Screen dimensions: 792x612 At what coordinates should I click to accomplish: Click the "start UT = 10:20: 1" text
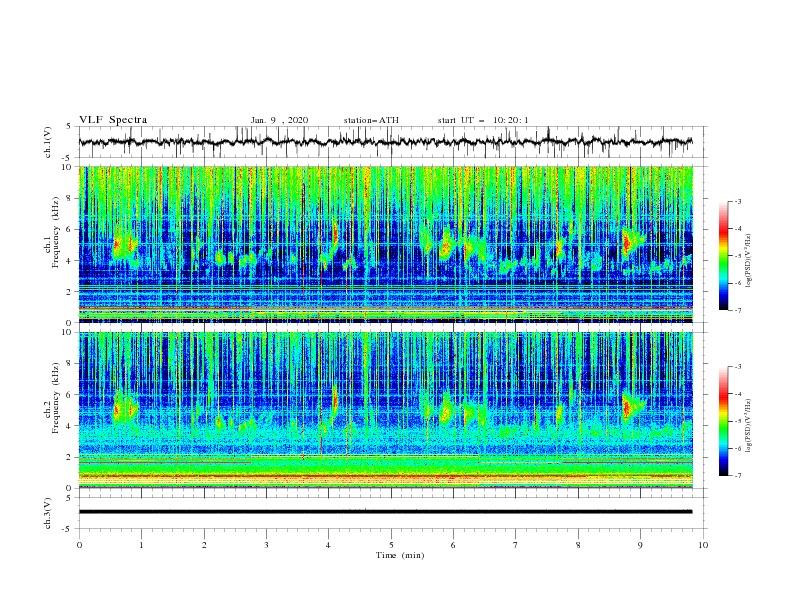tap(482, 120)
